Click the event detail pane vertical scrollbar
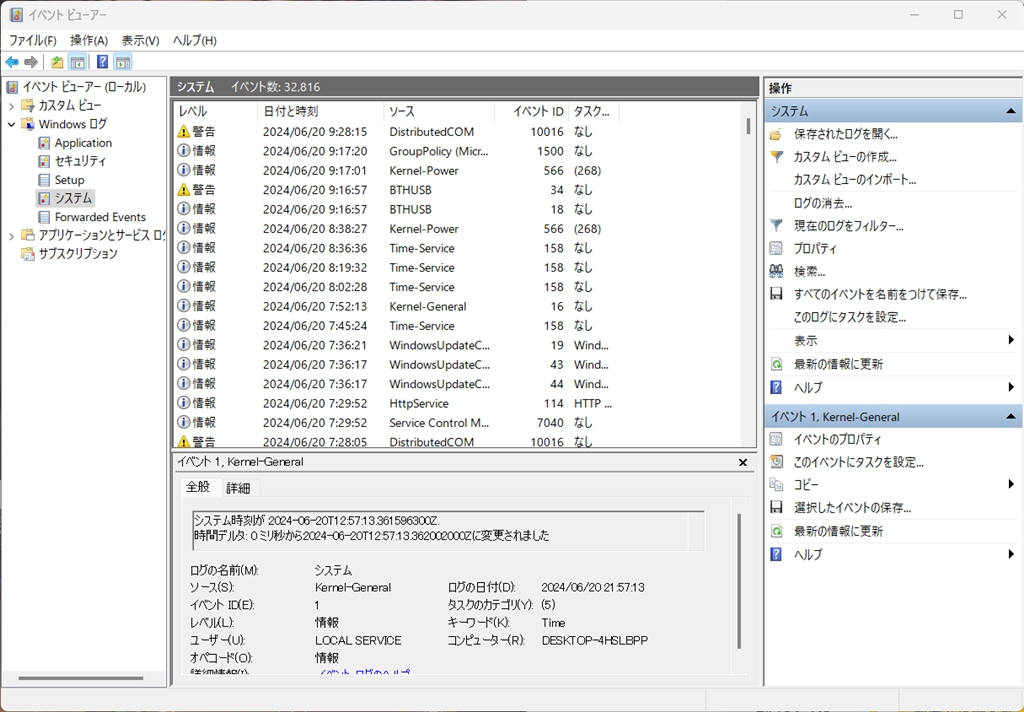1024x712 pixels. [x=739, y=581]
